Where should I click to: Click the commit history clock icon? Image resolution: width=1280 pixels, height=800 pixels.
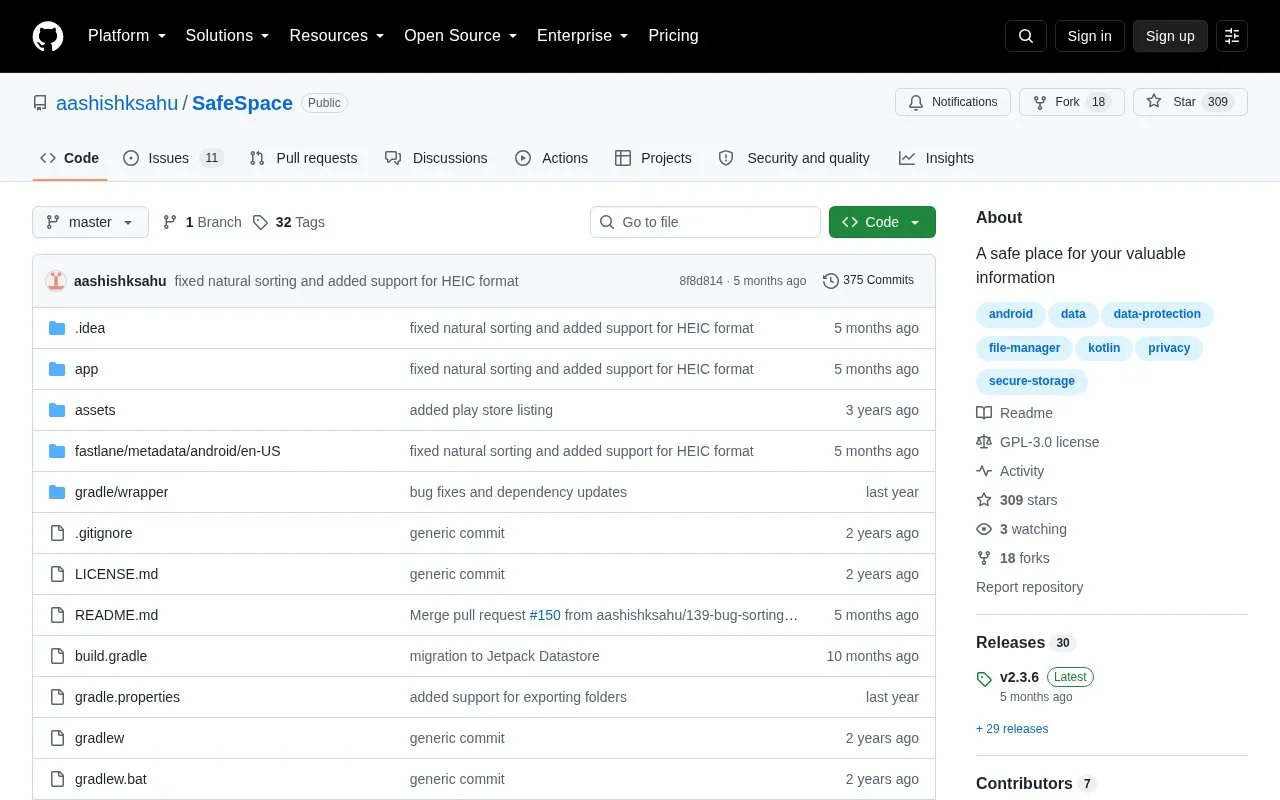pyautogui.click(x=831, y=281)
